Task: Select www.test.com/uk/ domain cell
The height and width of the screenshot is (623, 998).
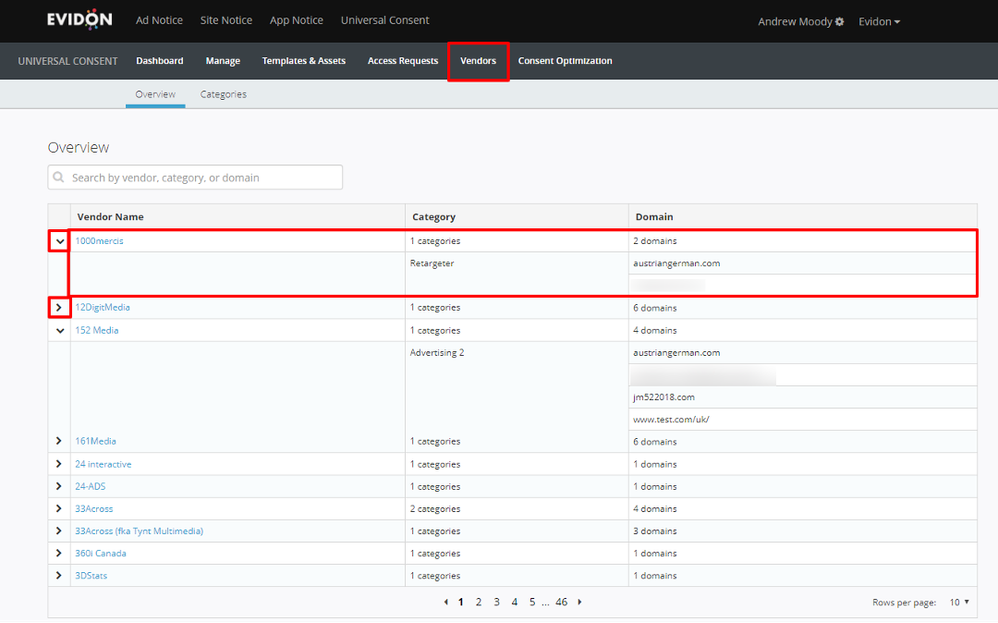Action: [x=671, y=419]
